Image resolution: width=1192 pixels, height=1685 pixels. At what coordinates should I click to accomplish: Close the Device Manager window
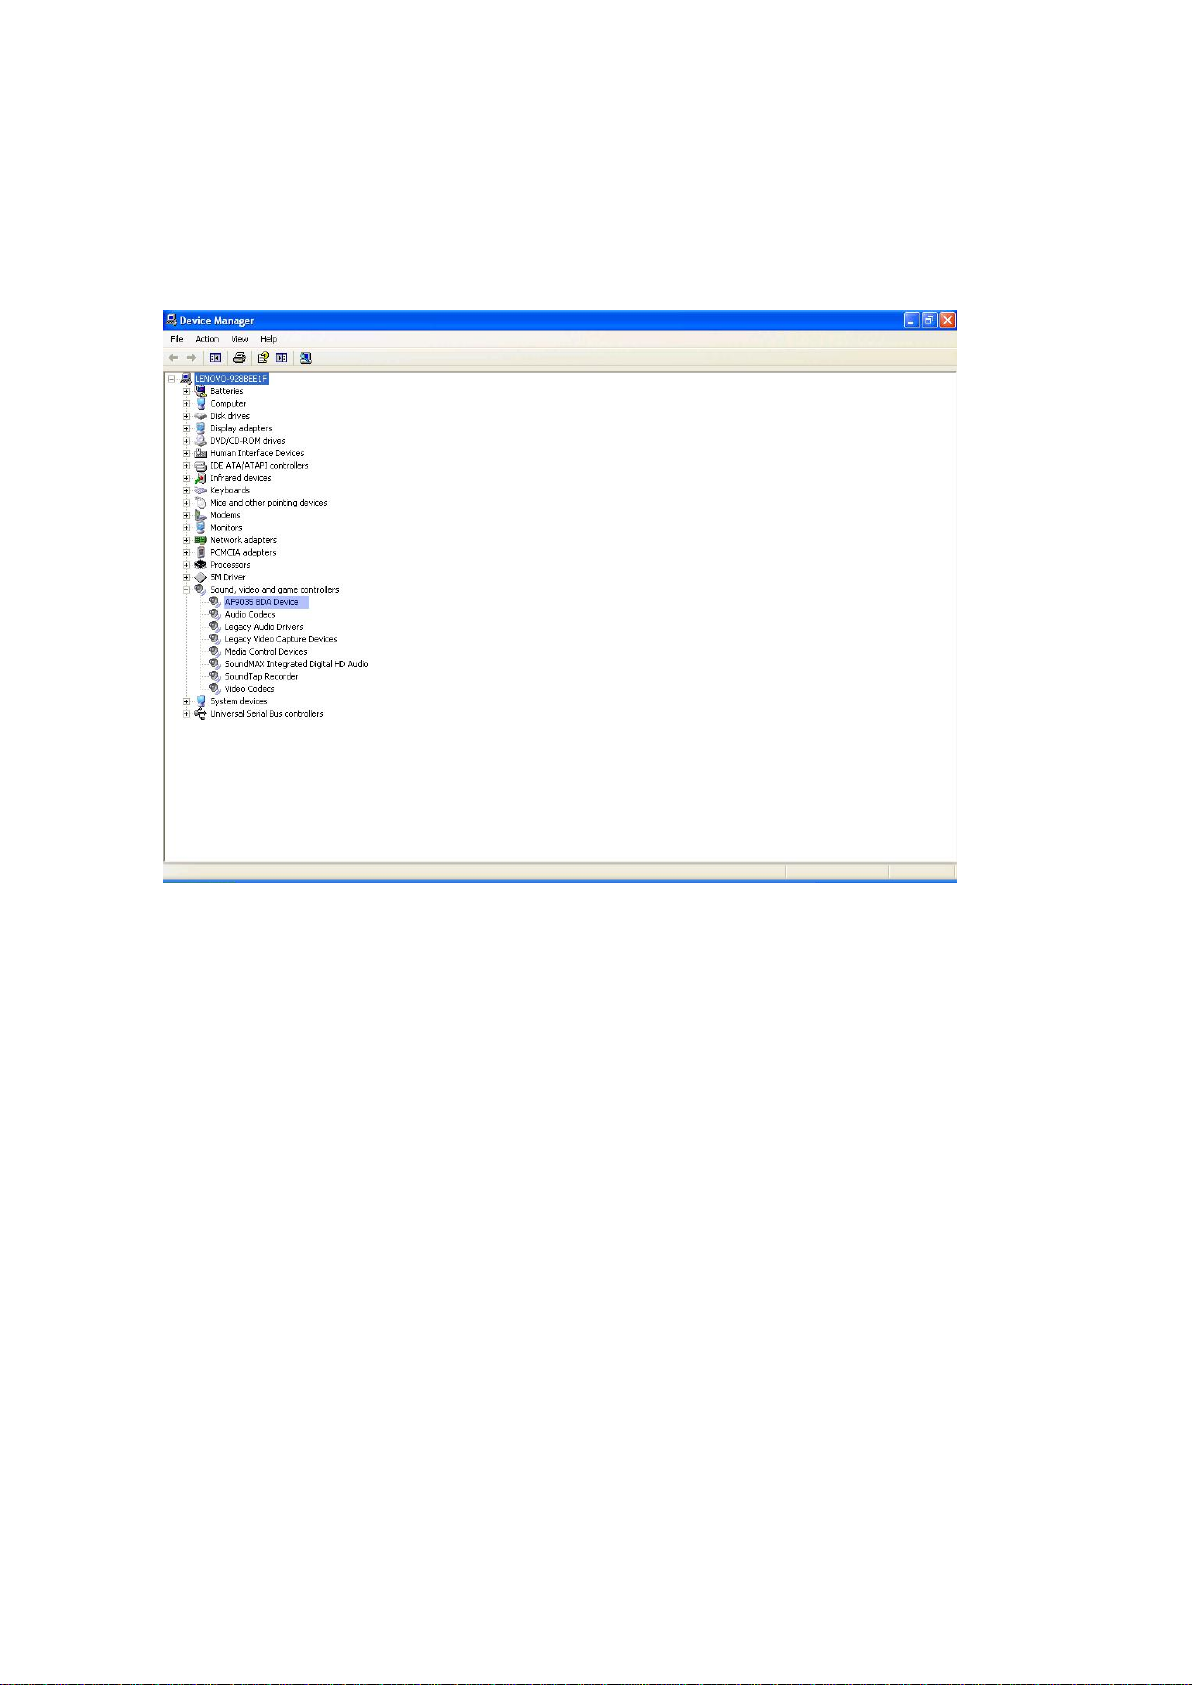[947, 320]
